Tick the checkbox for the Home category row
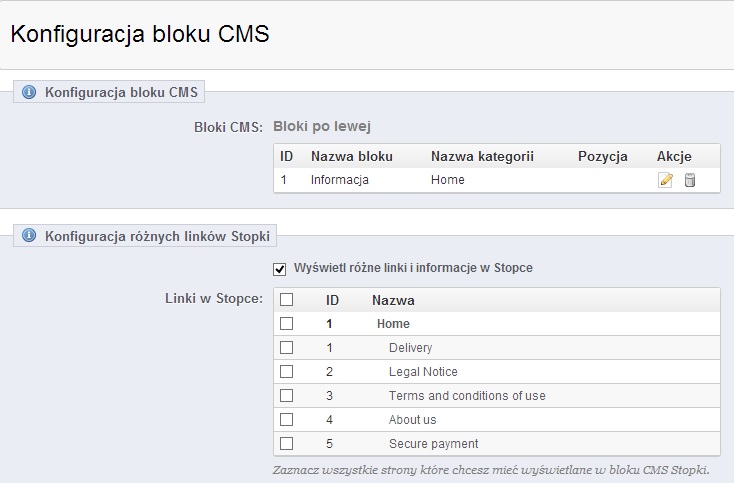 pyautogui.click(x=287, y=324)
